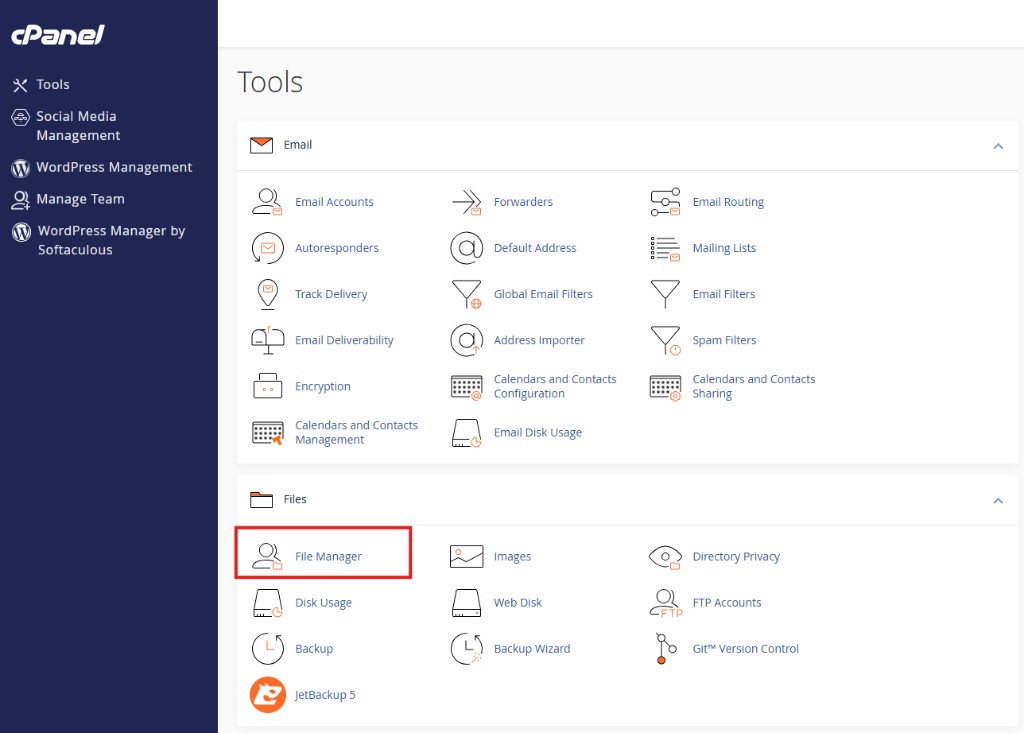Open the Images link
This screenshot has width=1024, height=733.
[x=512, y=557]
